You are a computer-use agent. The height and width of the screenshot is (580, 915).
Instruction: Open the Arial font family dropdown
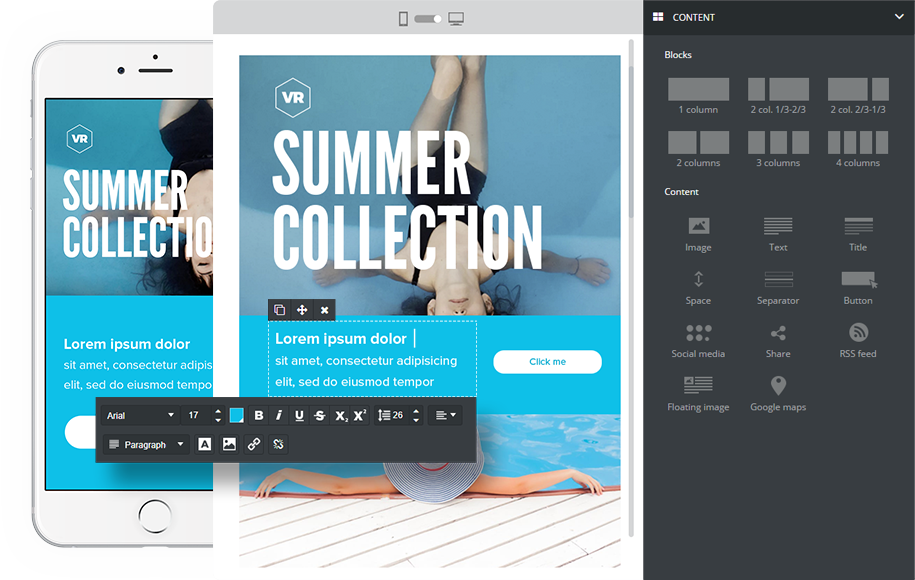pyautogui.click(x=140, y=415)
